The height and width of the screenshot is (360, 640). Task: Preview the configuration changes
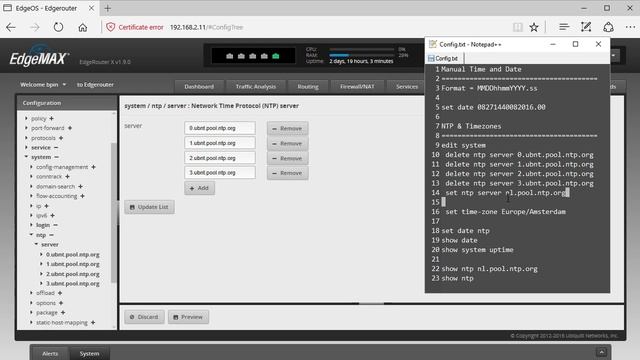[x=188, y=317]
